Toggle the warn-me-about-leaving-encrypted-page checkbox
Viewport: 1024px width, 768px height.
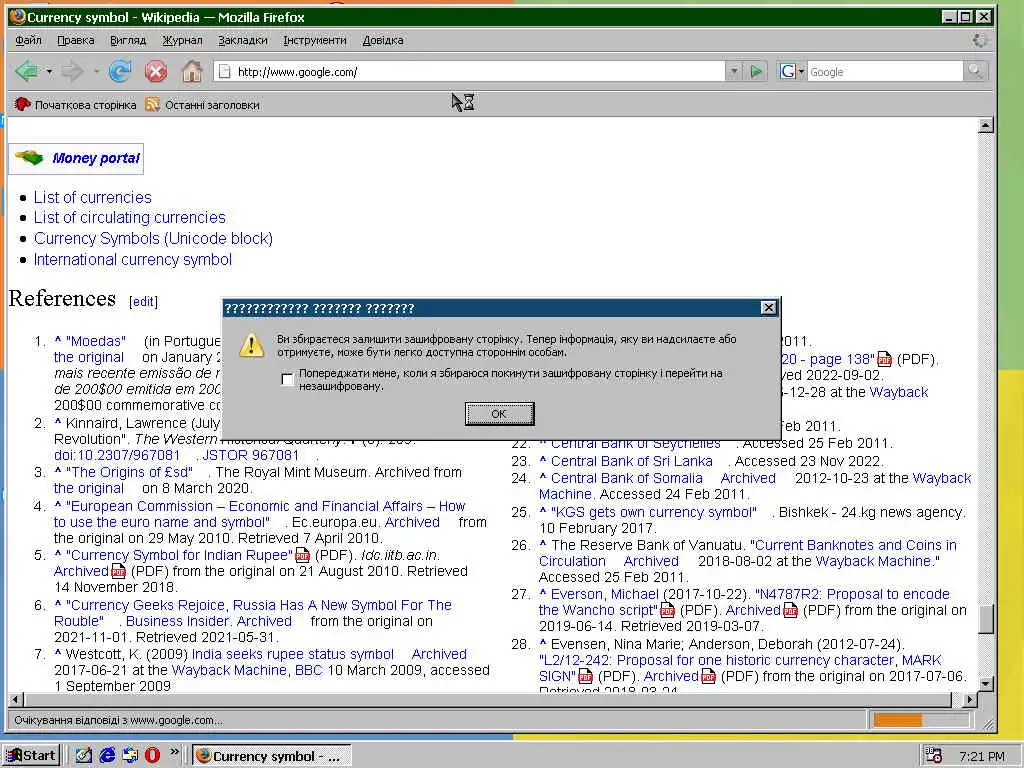287,379
